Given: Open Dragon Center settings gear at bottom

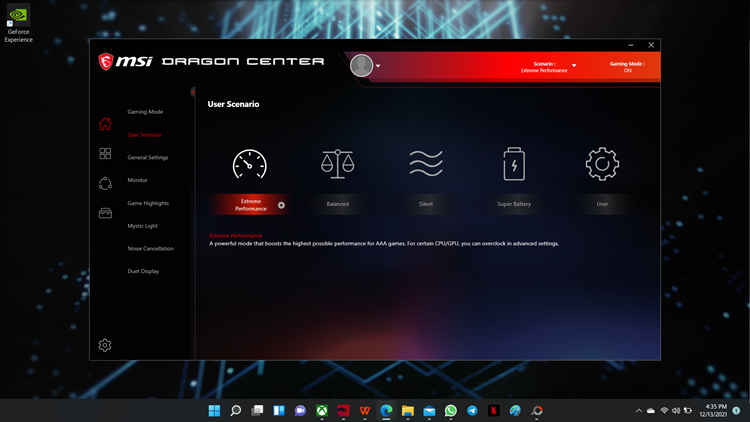Looking at the screenshot, I should (105, 345).
